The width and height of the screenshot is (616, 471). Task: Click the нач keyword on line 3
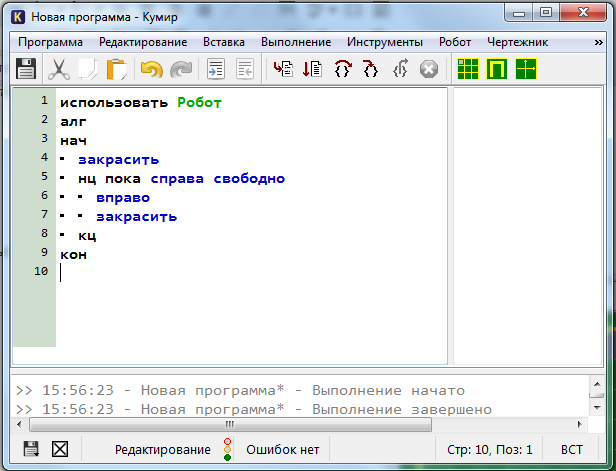73,141
